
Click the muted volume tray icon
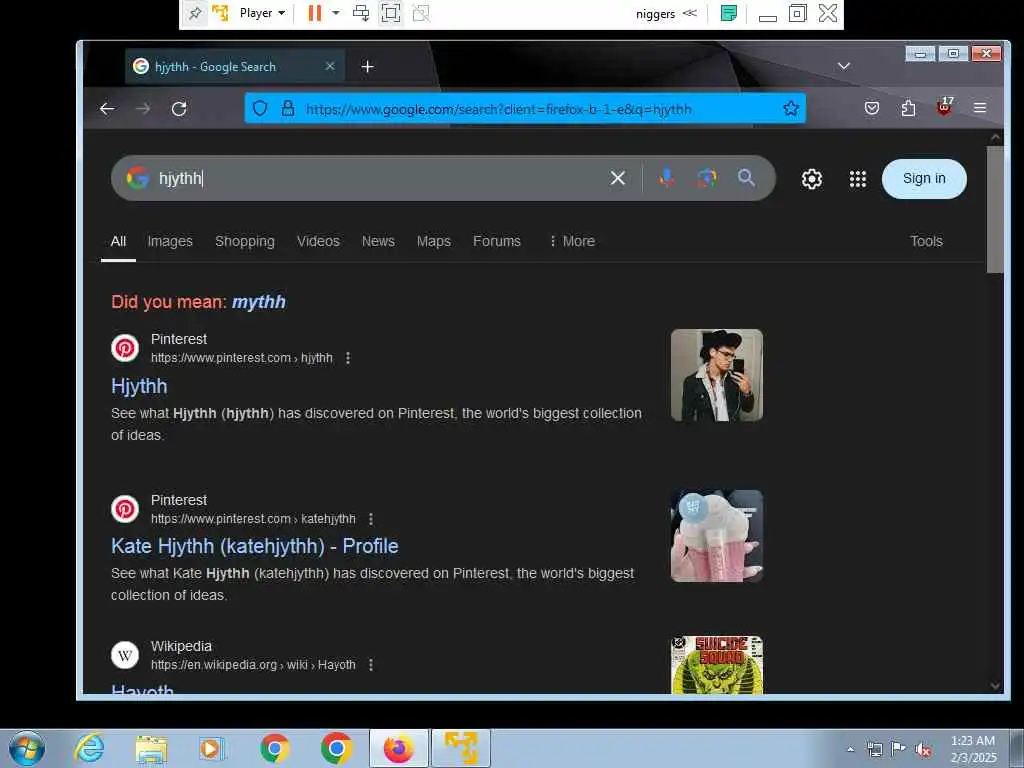coord(923,750)
